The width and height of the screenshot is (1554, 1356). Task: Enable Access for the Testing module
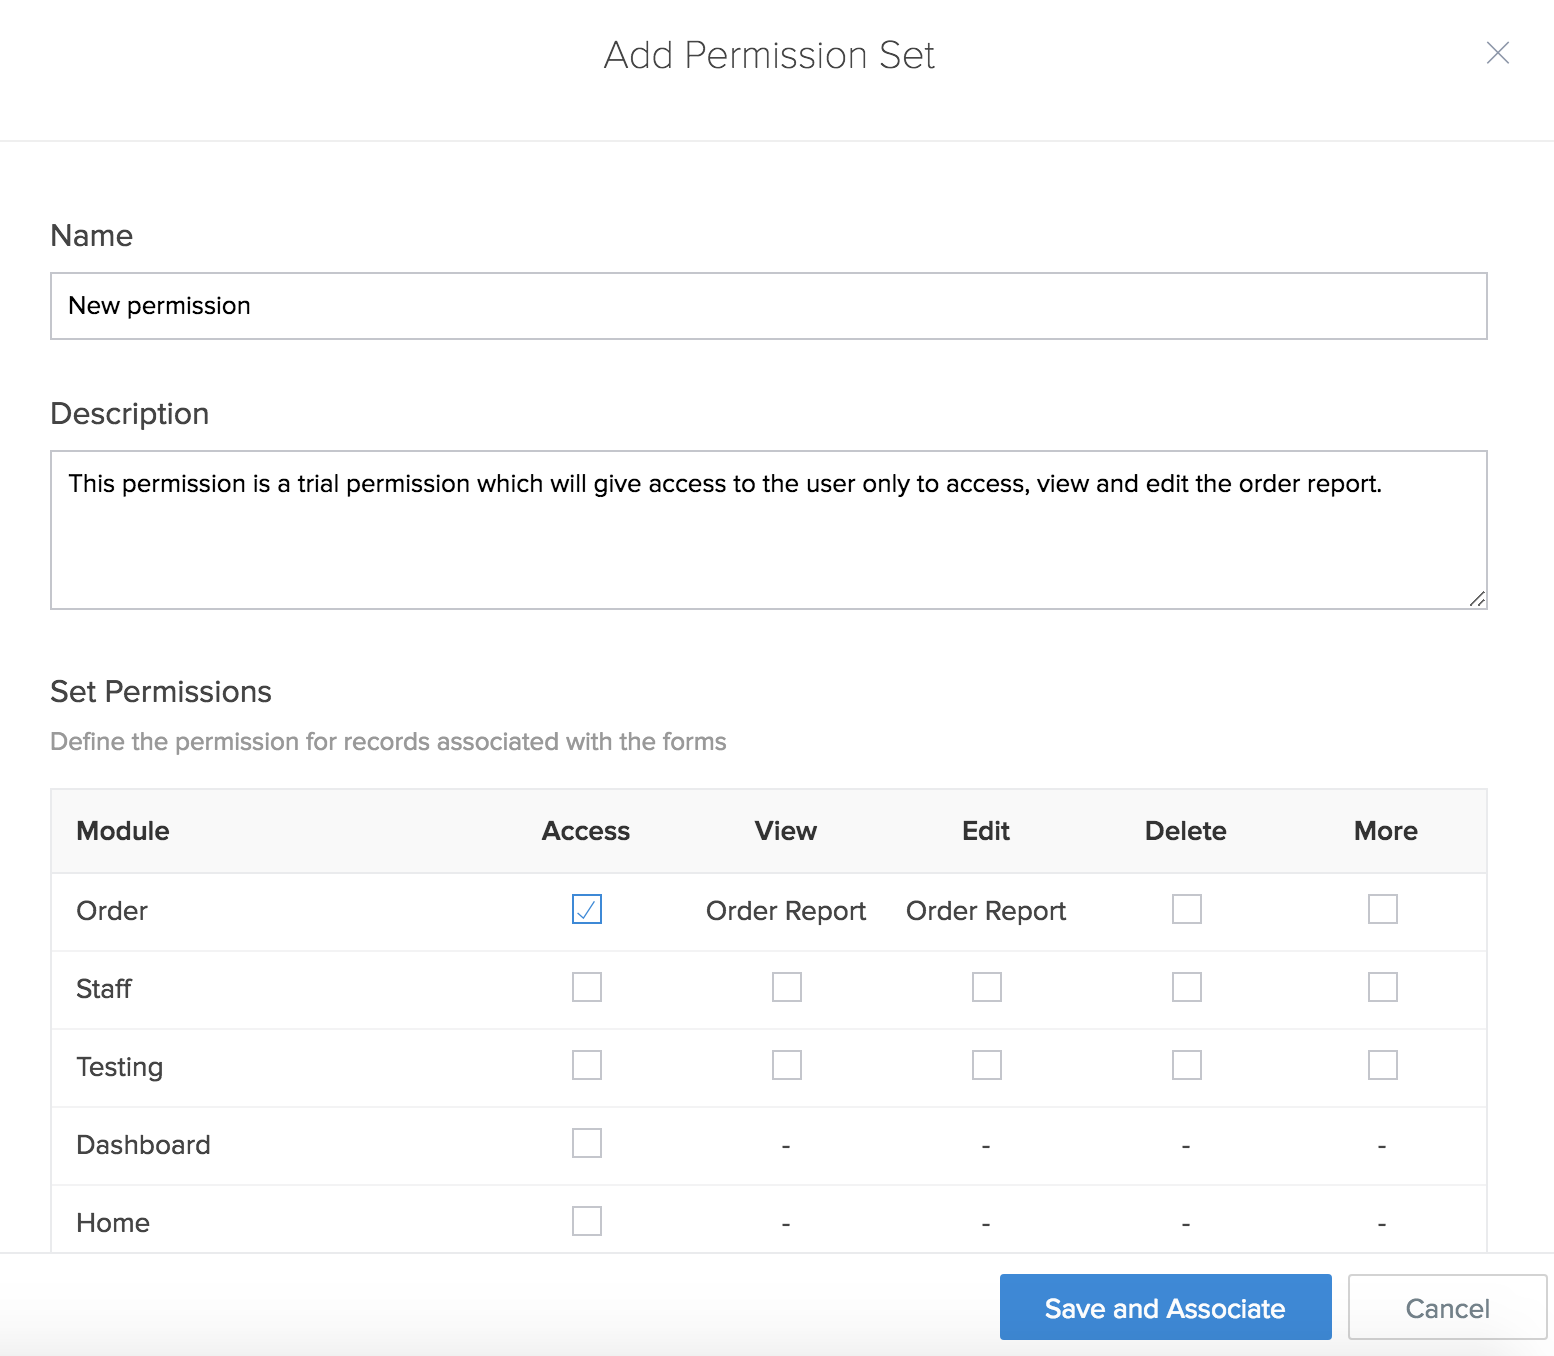(587, 1065)
